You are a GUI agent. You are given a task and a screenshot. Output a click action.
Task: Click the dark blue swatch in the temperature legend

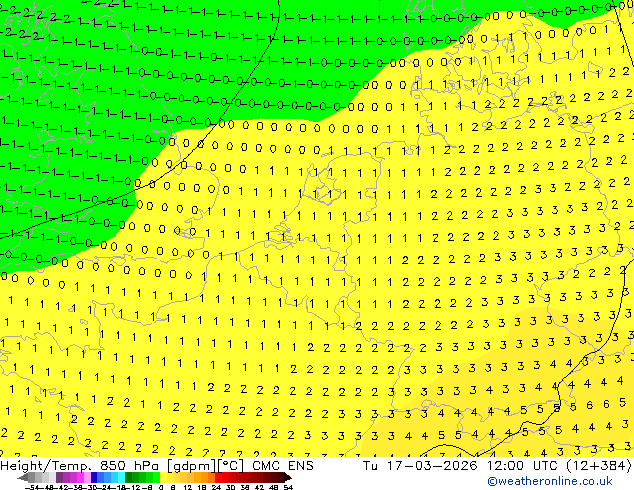pyautogui.click(x=94, y=478)
